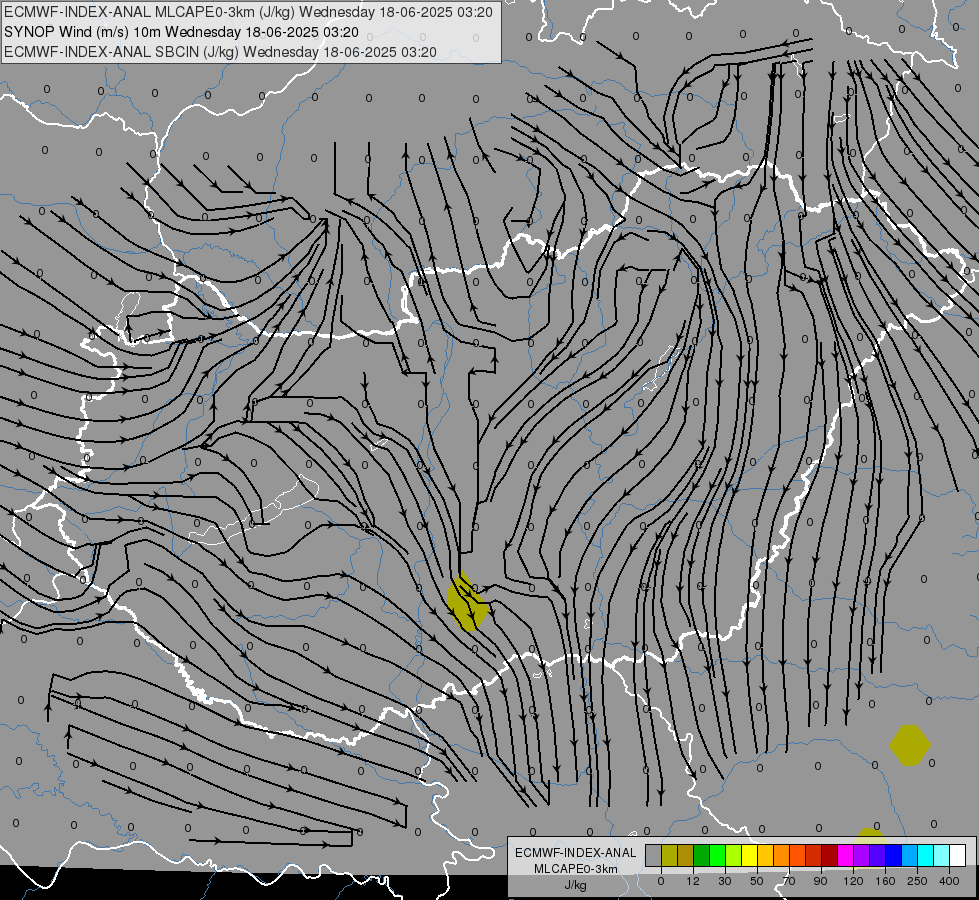Click legend value 30
The image size is (979, 900).
pos(725,881)
